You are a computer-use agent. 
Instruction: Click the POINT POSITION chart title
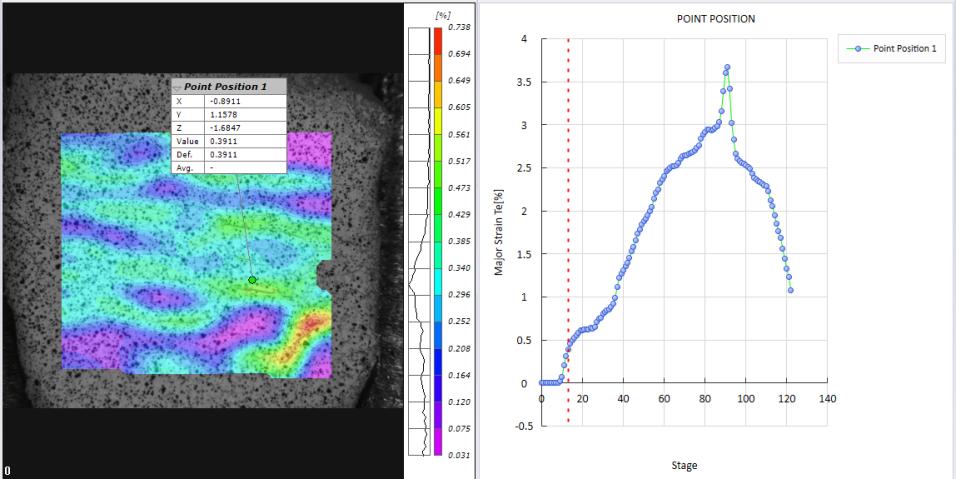(x=716, y=19)
